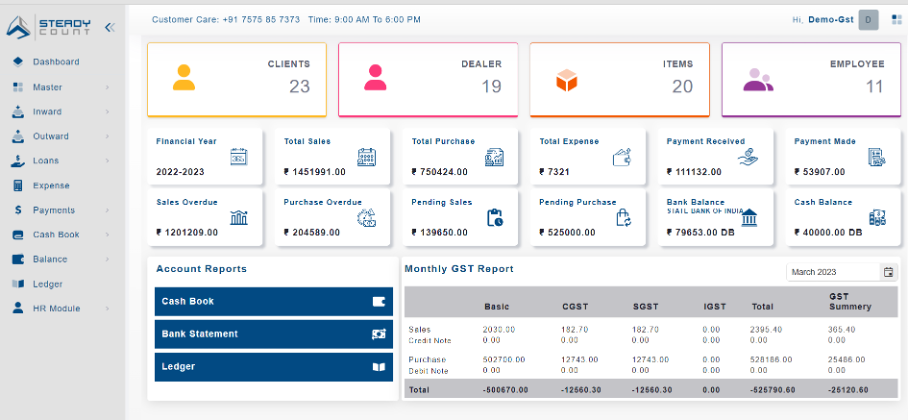Open the Expense sidebar item

click(x=51, y=185)
